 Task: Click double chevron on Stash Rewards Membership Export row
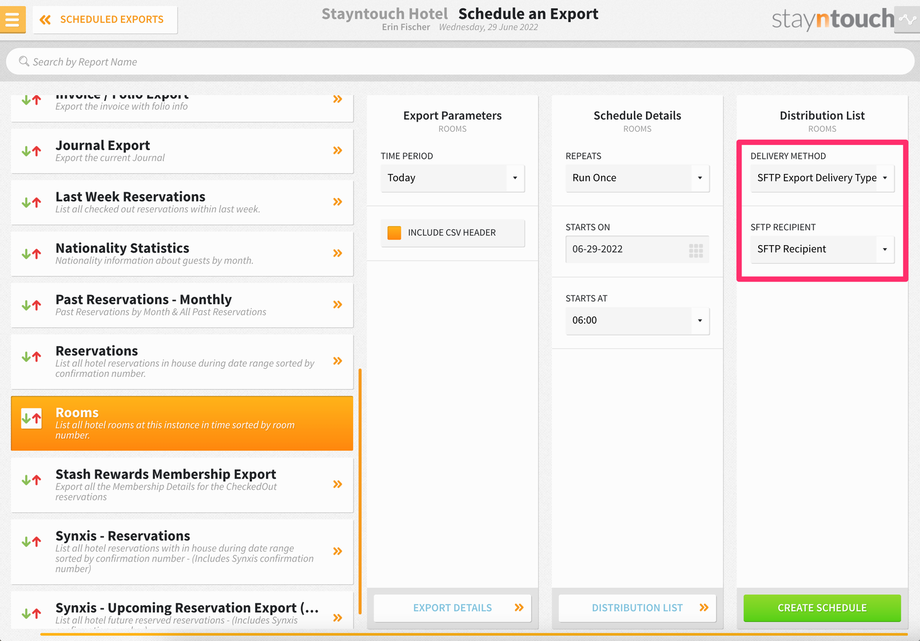(x=337, y=484)
